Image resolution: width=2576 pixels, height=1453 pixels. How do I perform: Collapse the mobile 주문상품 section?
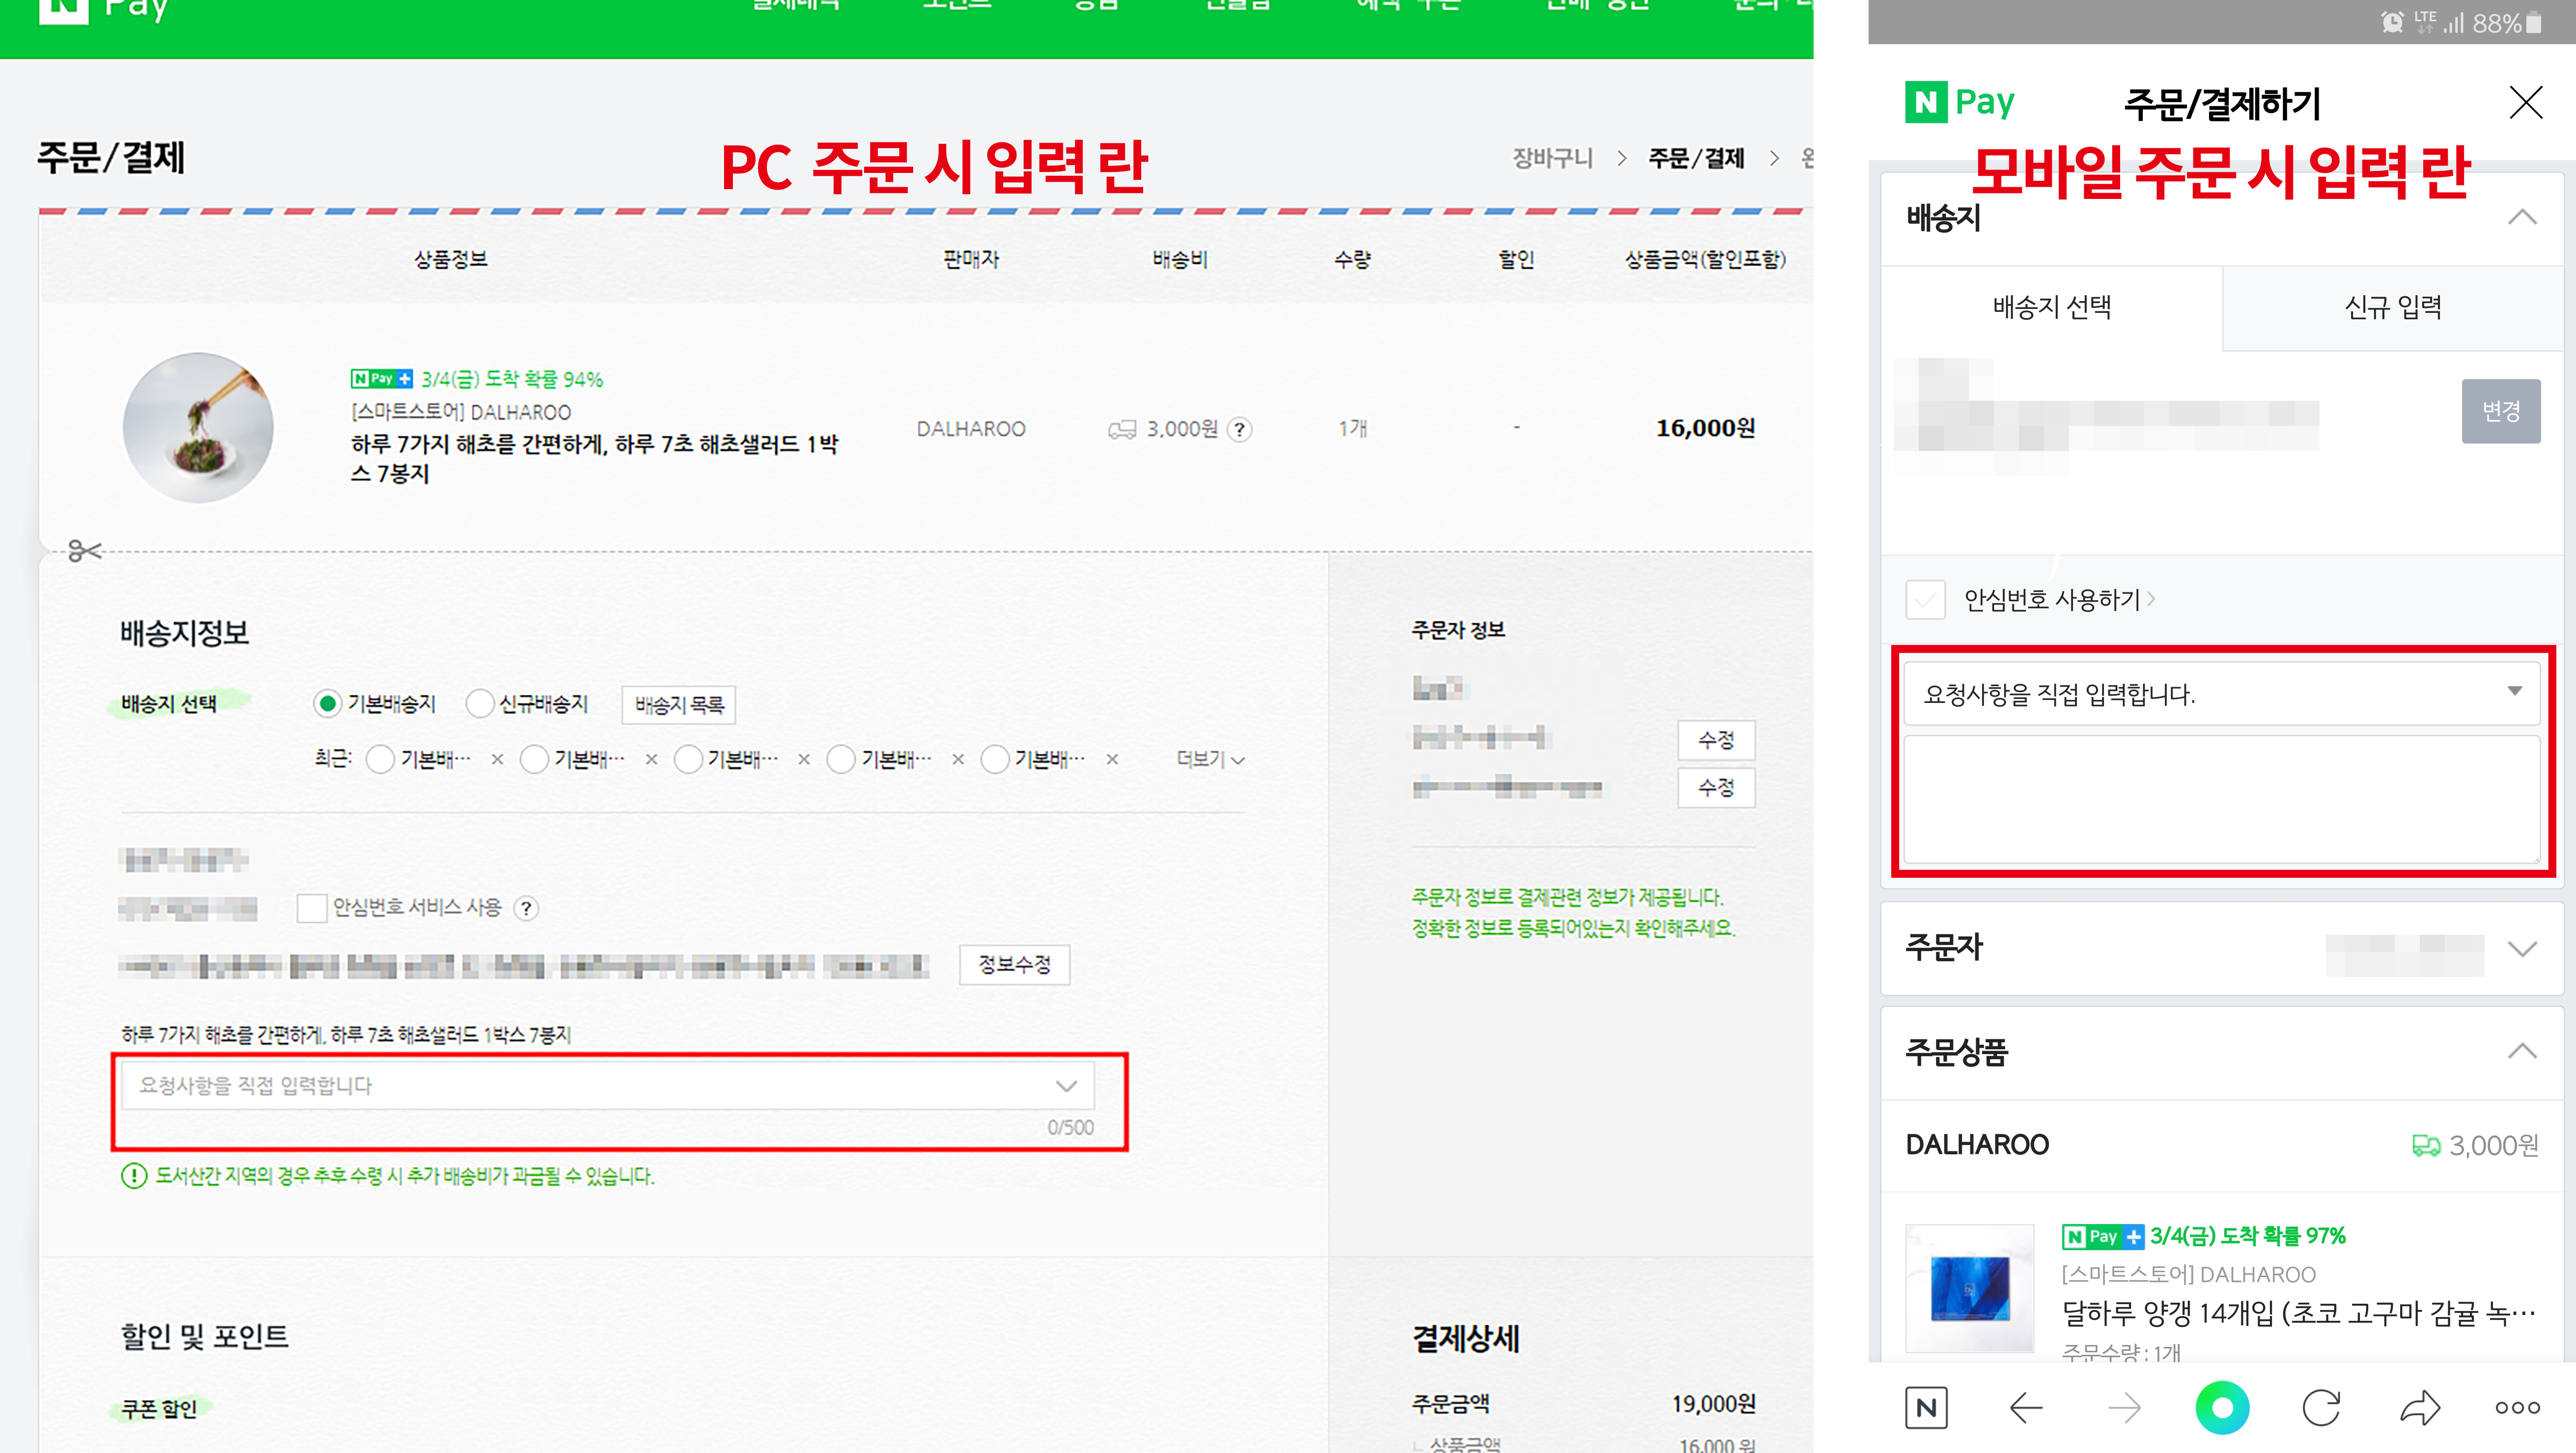2522,1051
